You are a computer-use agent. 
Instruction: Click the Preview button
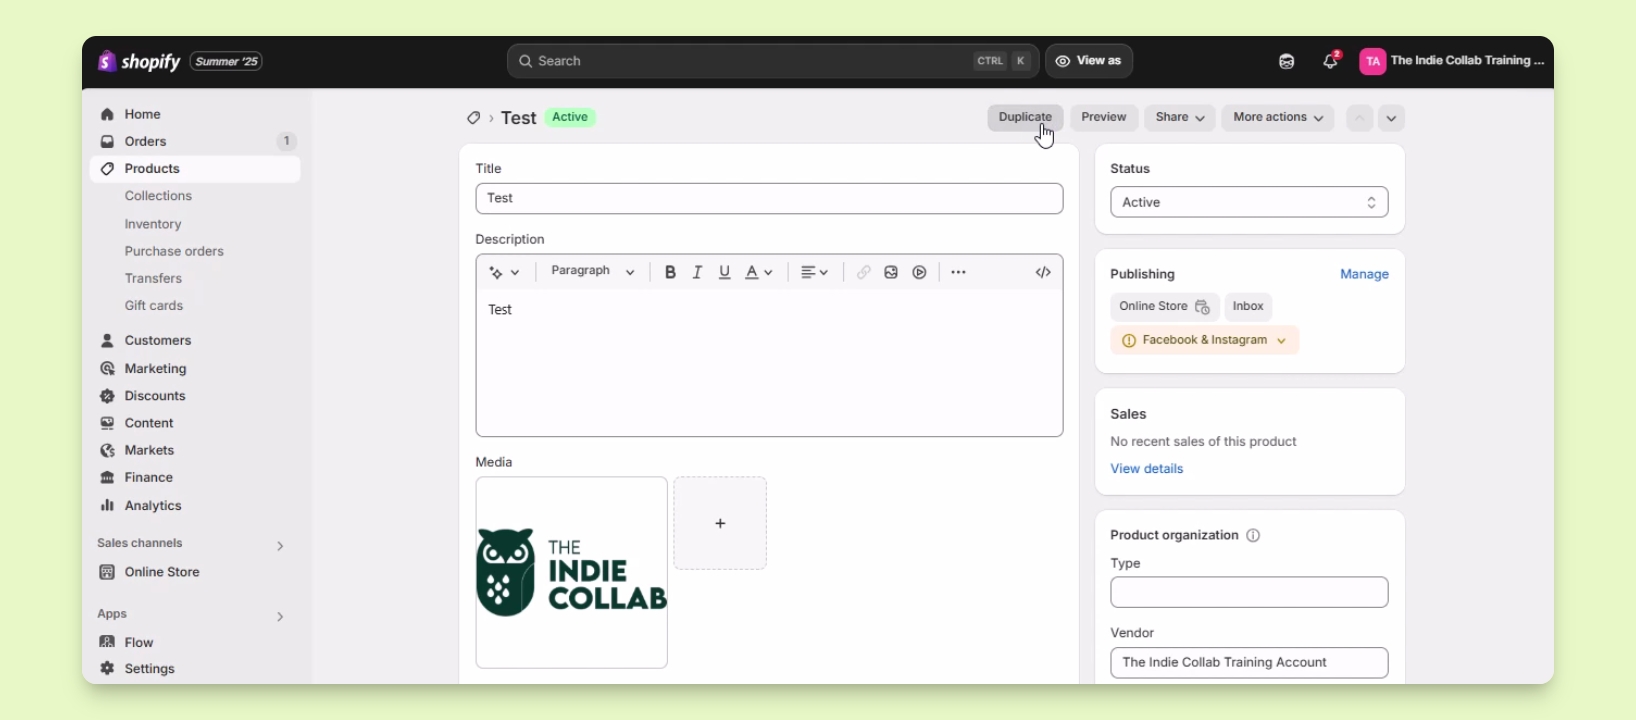1104,118
